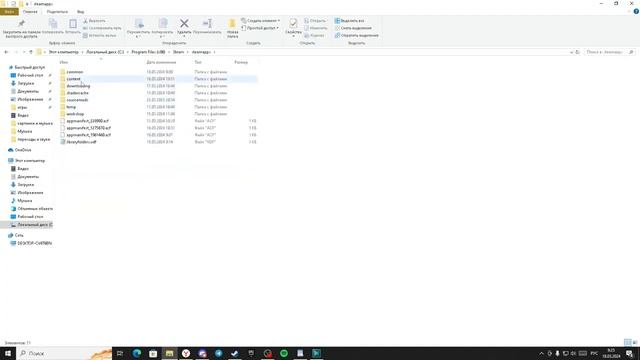
Task: Open Microsoft Edge from the taskbar
Action: pyautogui.click(x=137, y=353)
